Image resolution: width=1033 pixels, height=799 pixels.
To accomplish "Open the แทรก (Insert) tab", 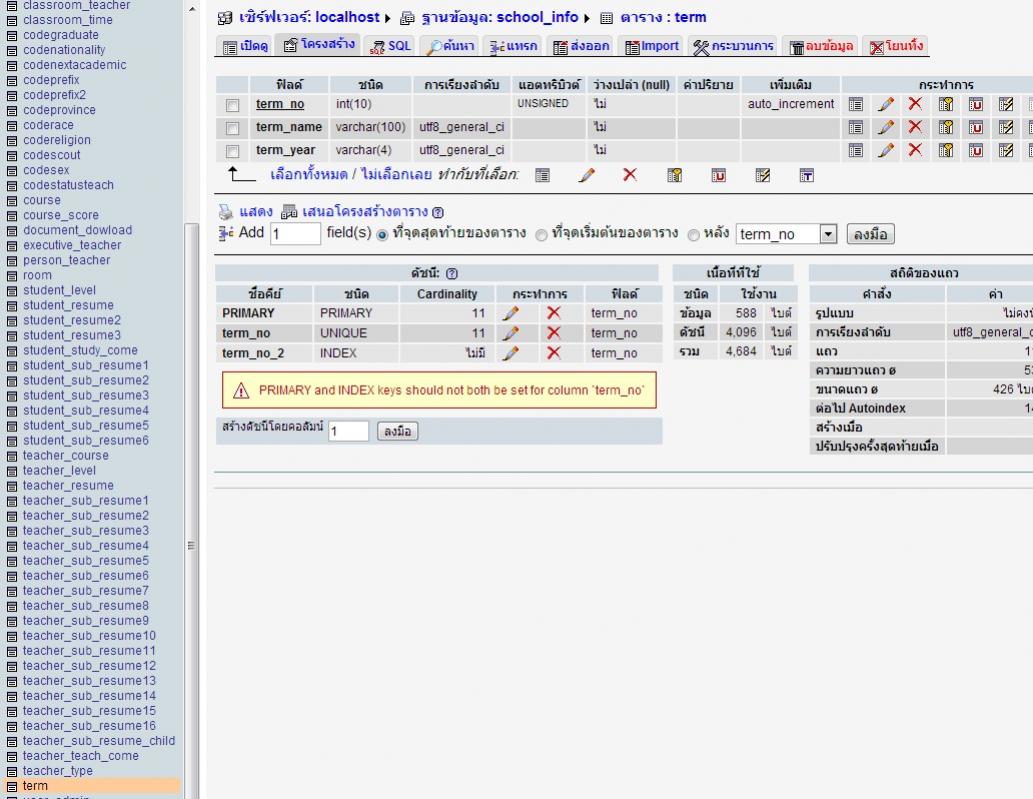I will (514, 46).
